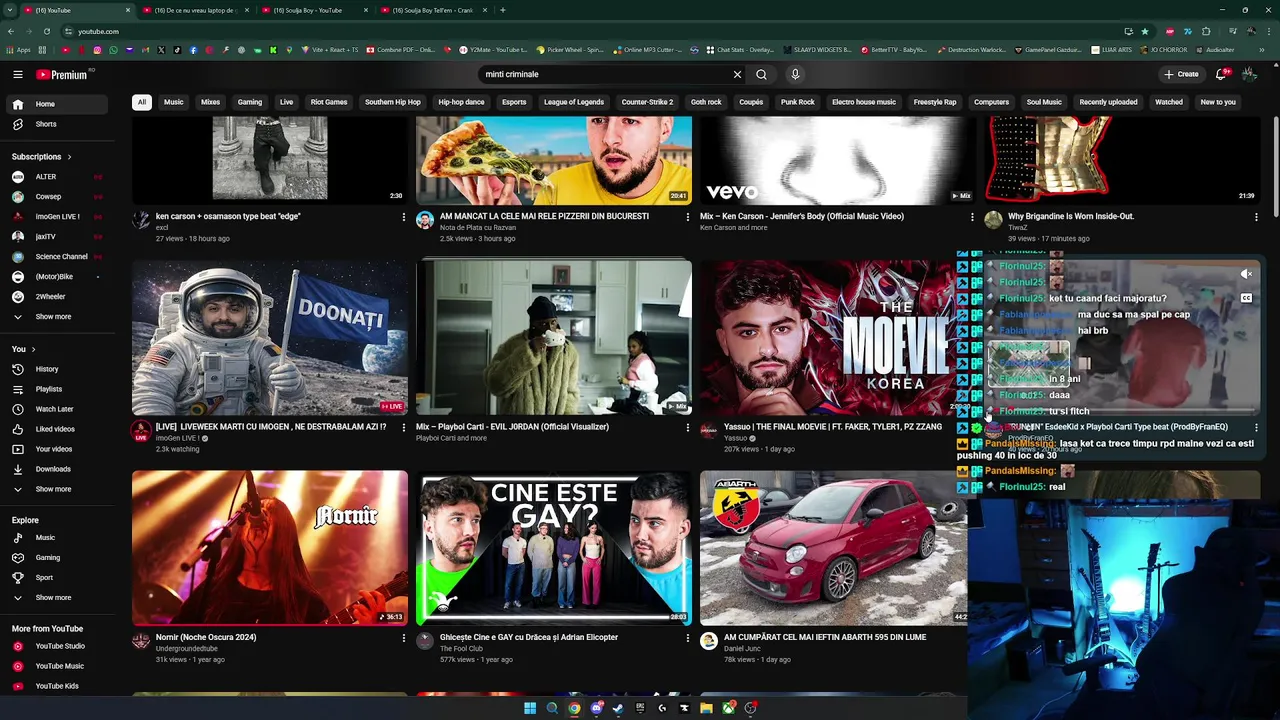Open options menu for Cine este GAY video
Screen dimensions: 1280x720
pyautogui.click(x=687, y=638)
